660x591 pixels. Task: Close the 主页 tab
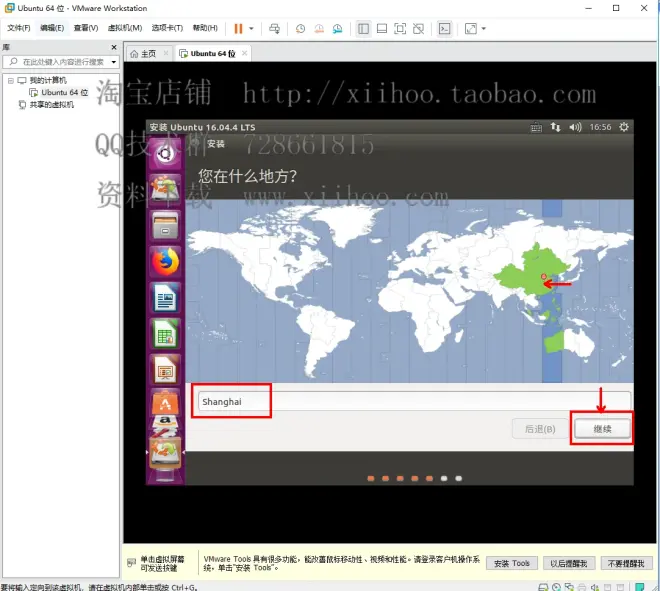tap(166, 53)
